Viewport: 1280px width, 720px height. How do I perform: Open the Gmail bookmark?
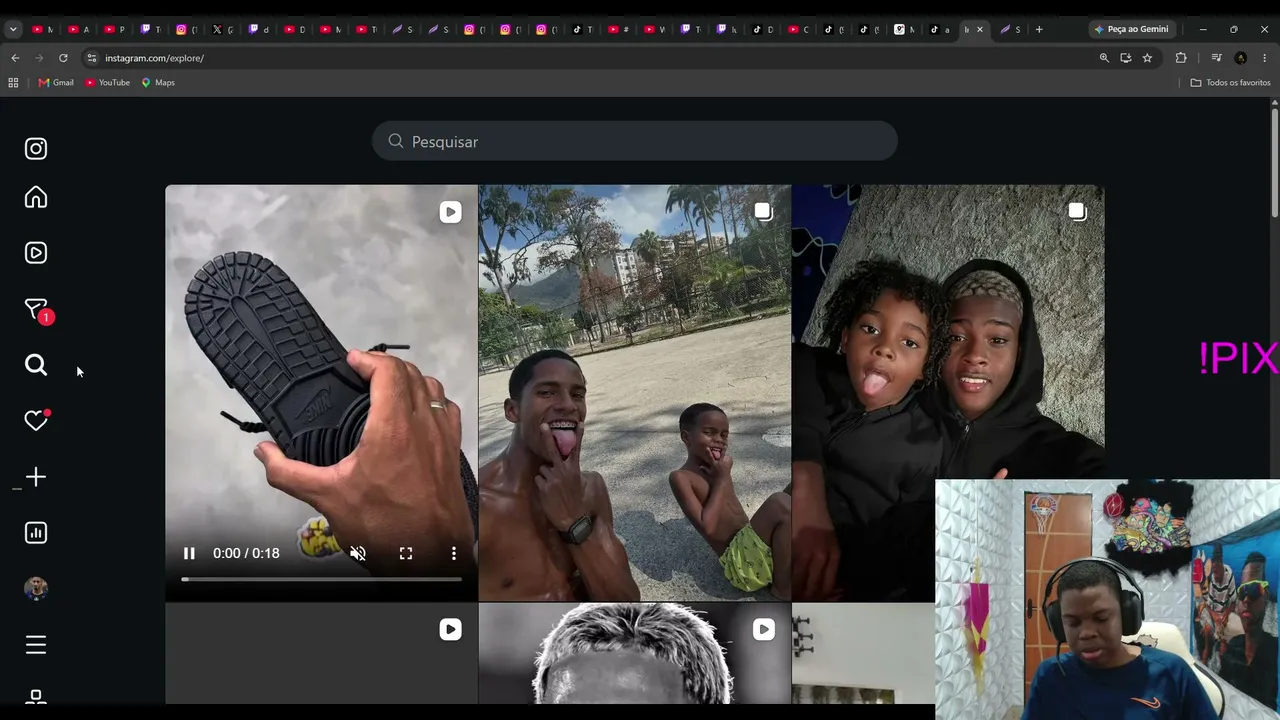(56, 83)
